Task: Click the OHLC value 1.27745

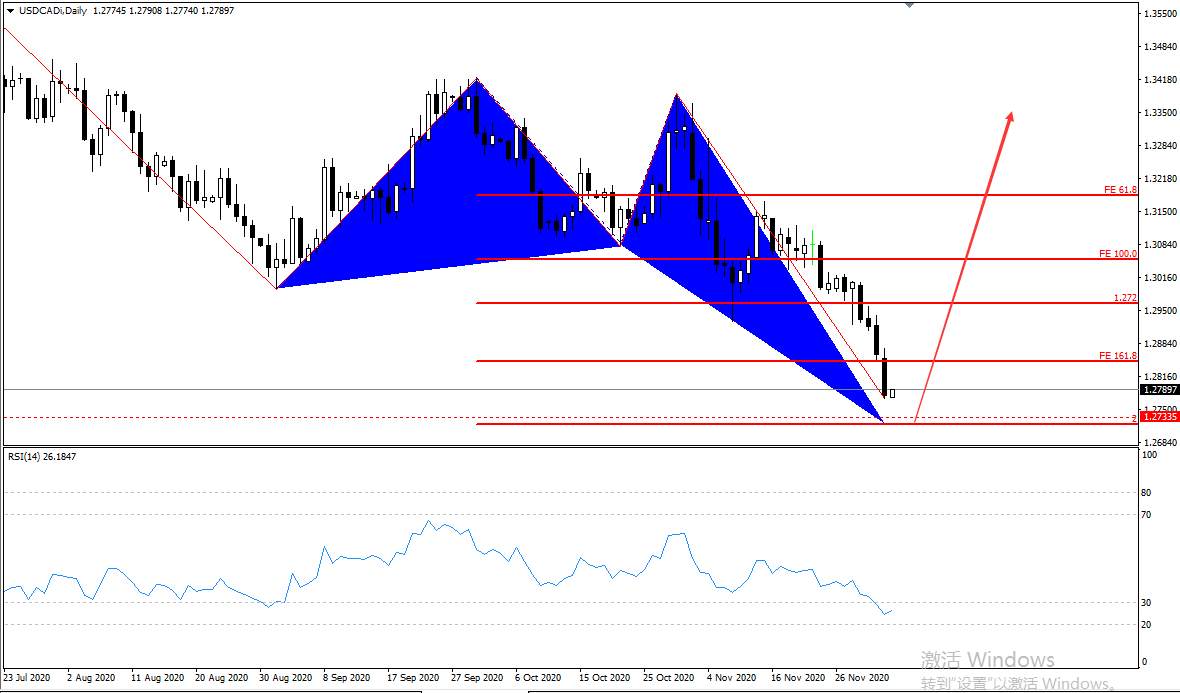Action: [108, 11]
